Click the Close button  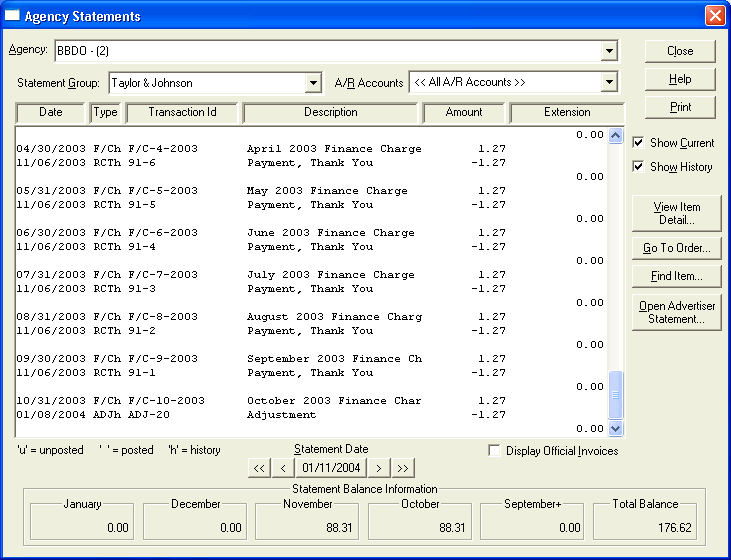tap(680, 51)
